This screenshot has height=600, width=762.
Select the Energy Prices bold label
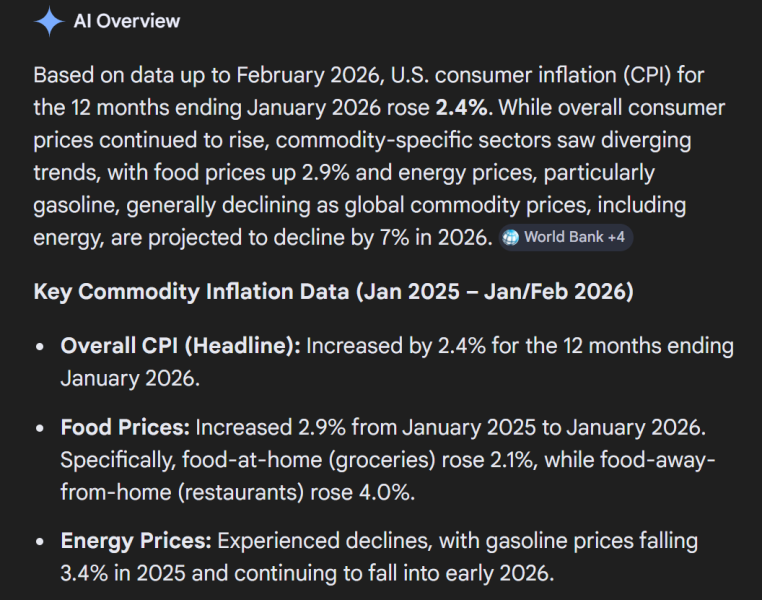point(136,541)
